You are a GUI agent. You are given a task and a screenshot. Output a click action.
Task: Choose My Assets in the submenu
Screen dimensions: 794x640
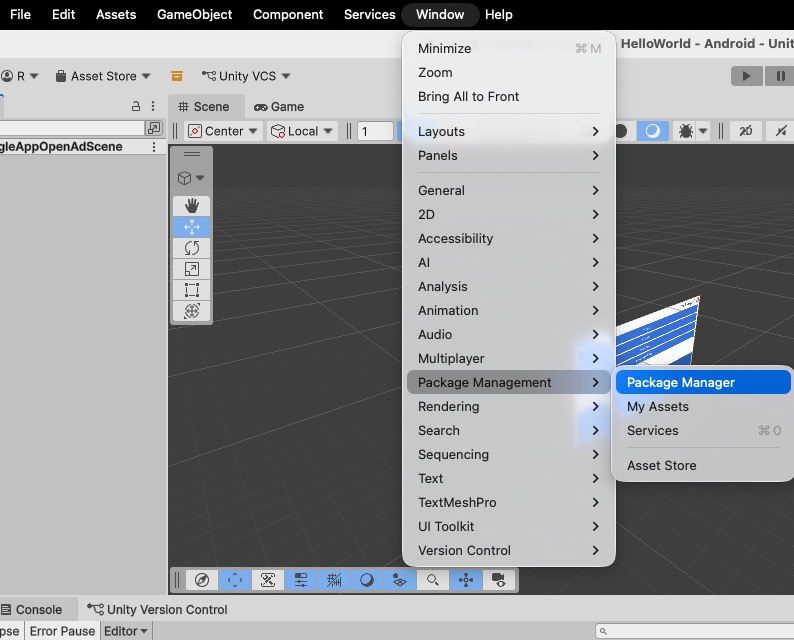tap(703, 407)
